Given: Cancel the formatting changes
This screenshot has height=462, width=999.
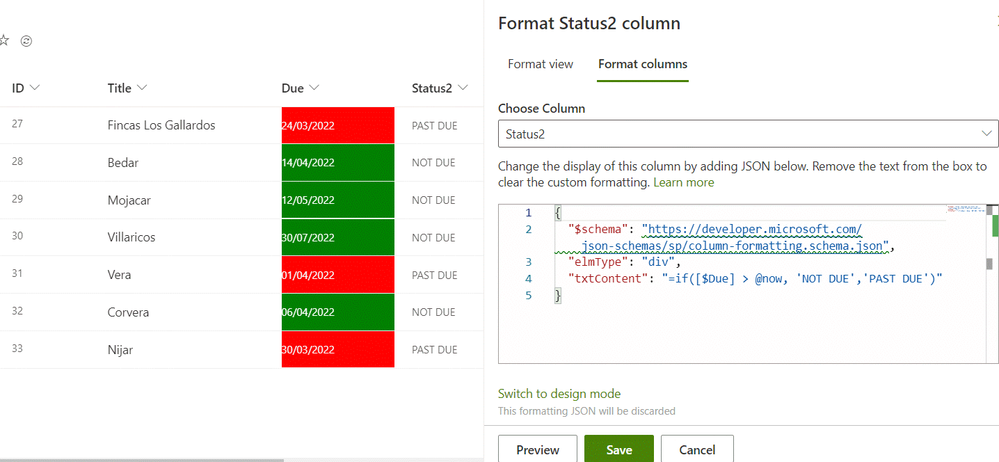Looking at the screenshot, I should (696, 450).
